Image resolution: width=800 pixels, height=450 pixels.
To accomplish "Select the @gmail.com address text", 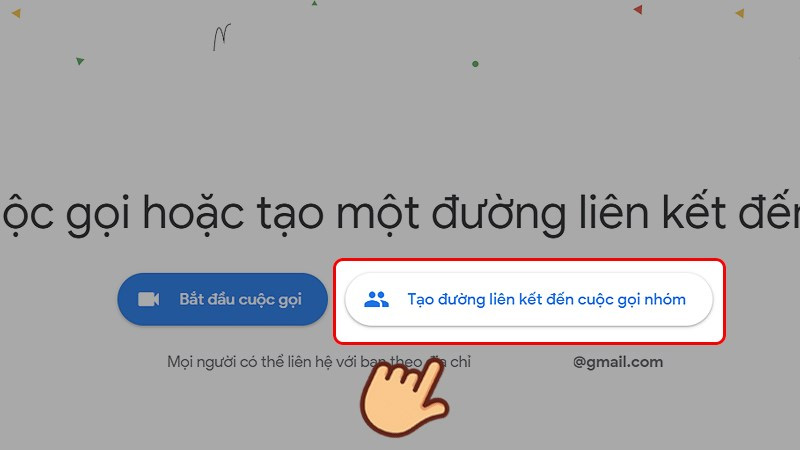I will 618,362.
